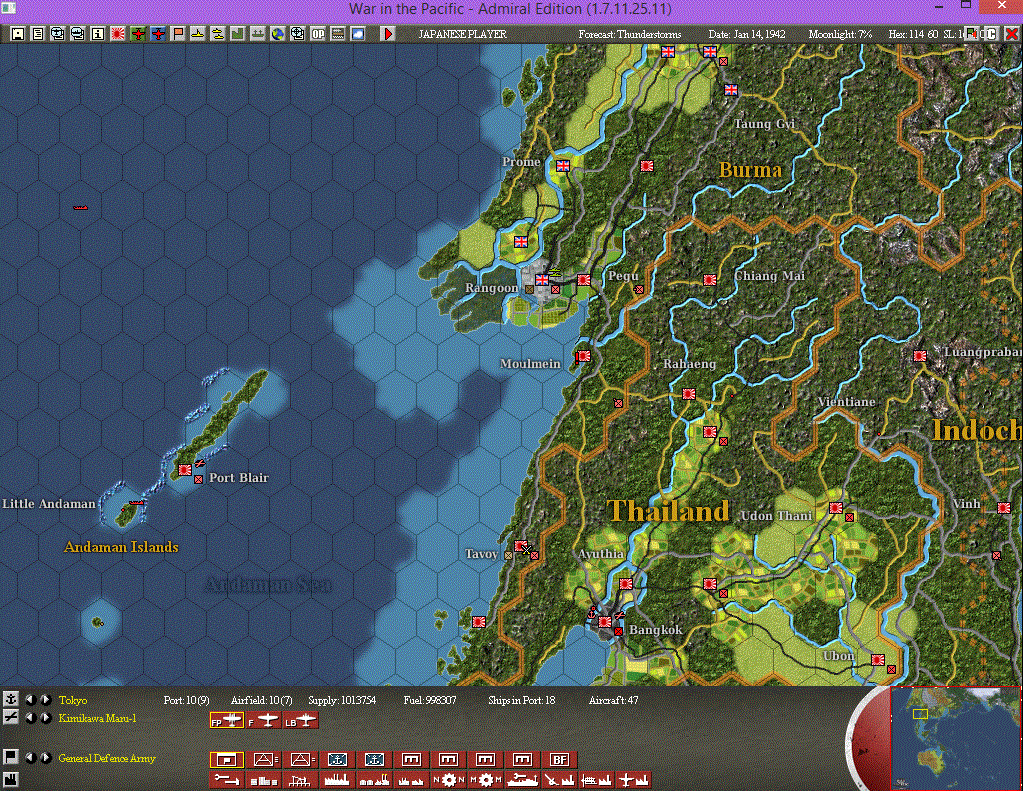Click 'Supply: 1013754' status text
Screen dimensions: 1023x791
point(342,700)
